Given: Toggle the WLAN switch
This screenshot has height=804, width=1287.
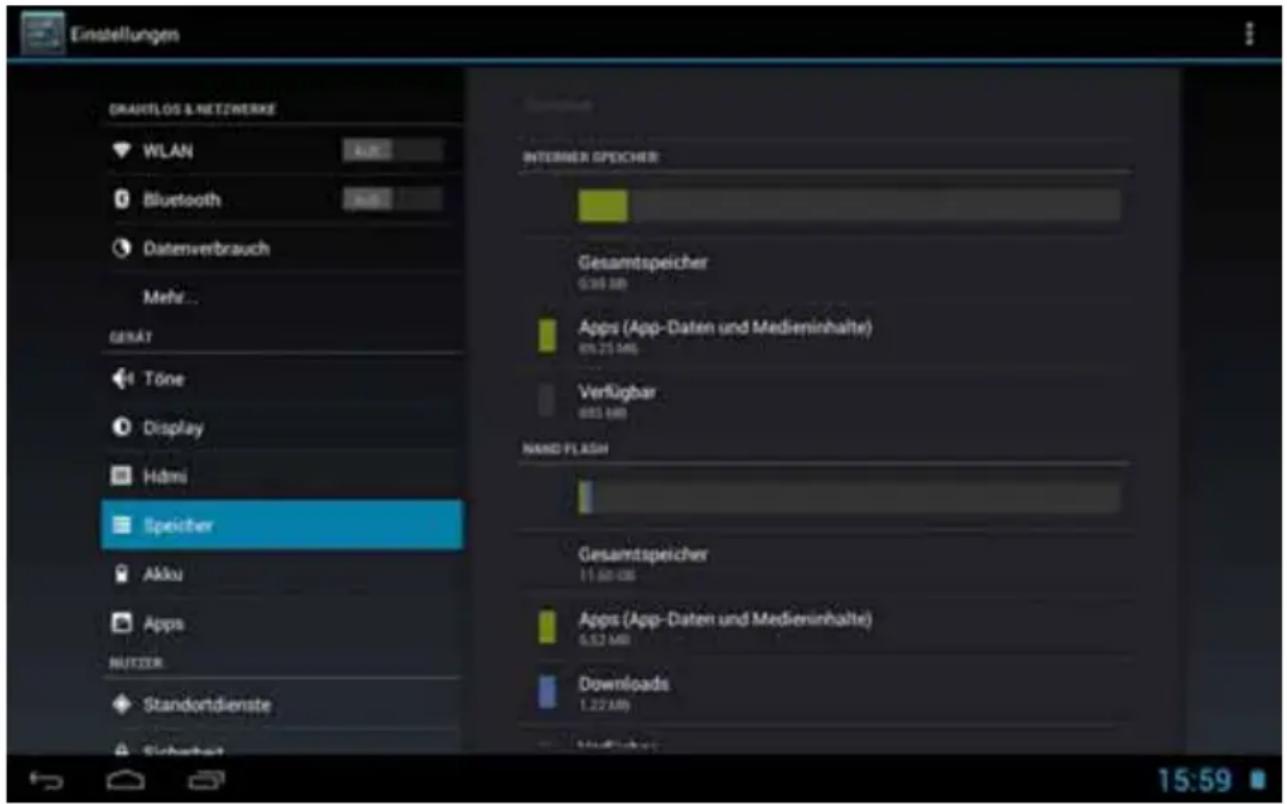Looking at the screenshot, I should pos(392,151).
